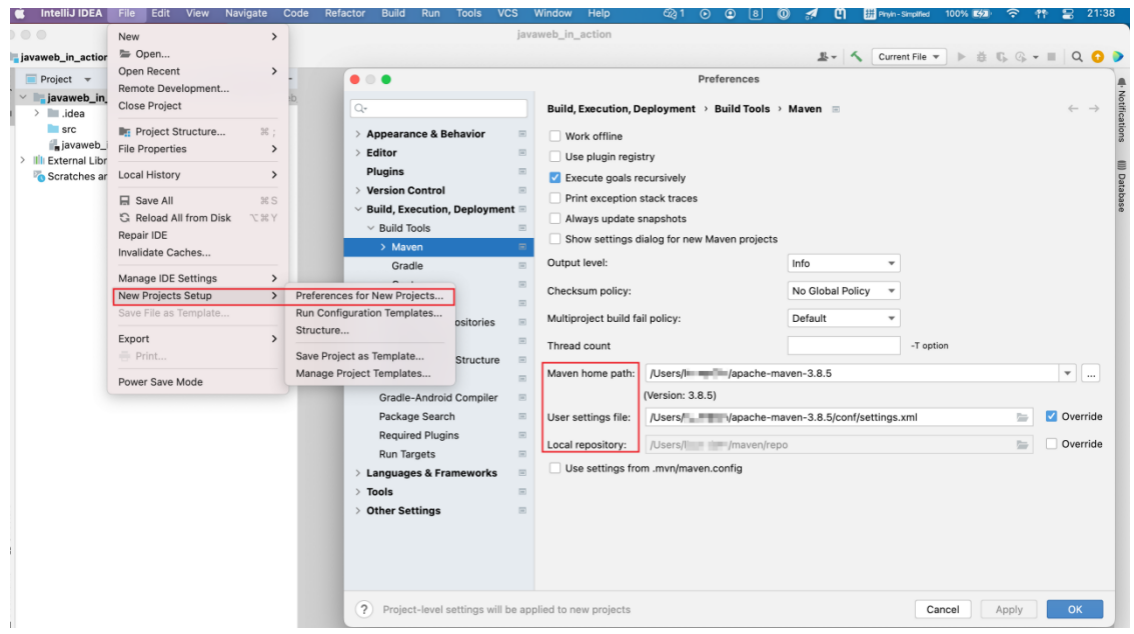
Task: Select Run Configuration Templates item
Action: point(369,313)
